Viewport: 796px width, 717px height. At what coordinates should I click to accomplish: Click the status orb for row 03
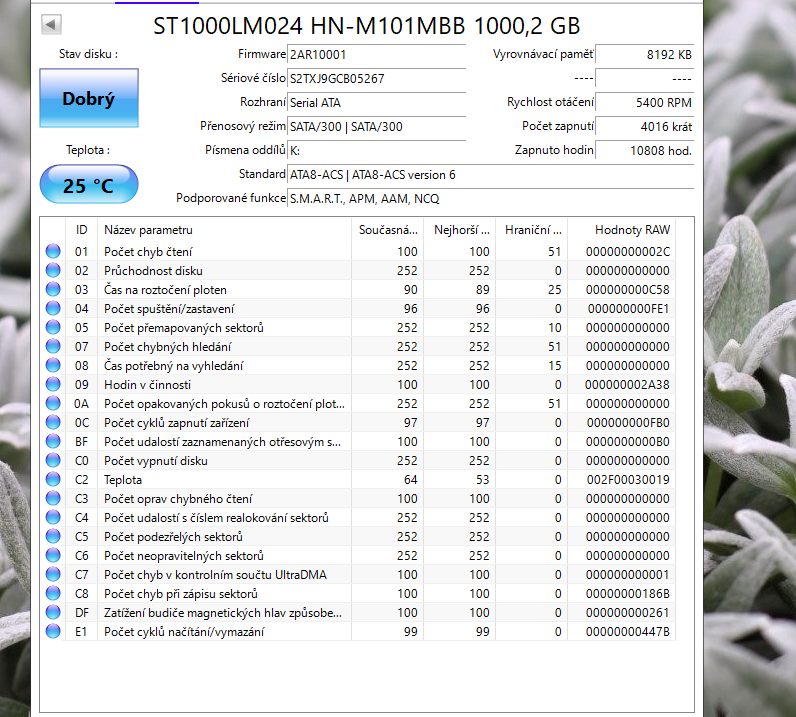[53, 289]
